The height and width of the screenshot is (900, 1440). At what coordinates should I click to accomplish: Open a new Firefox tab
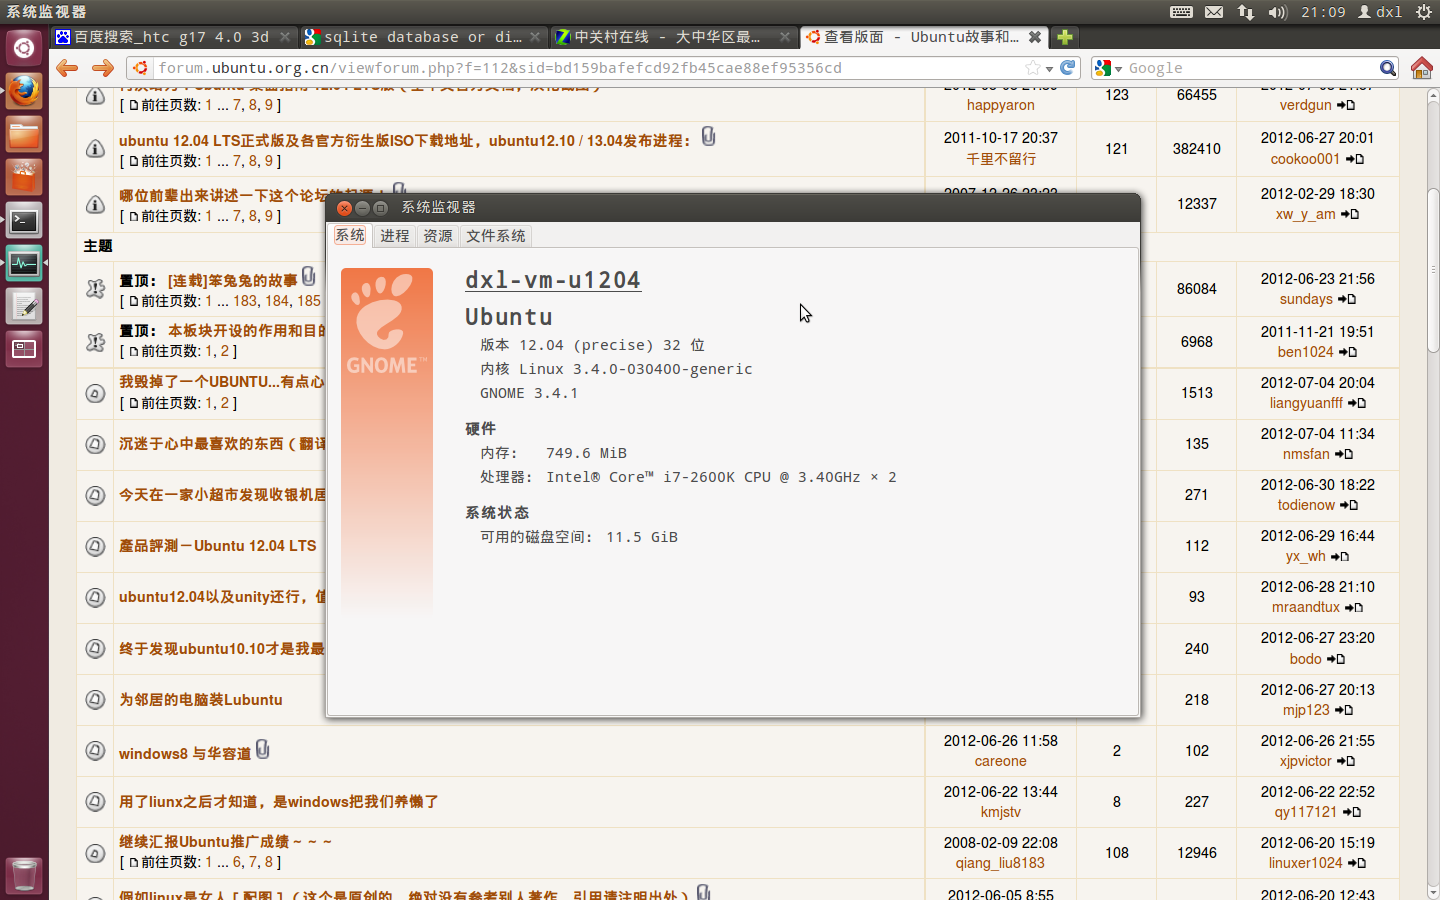tap(1065, 37)
